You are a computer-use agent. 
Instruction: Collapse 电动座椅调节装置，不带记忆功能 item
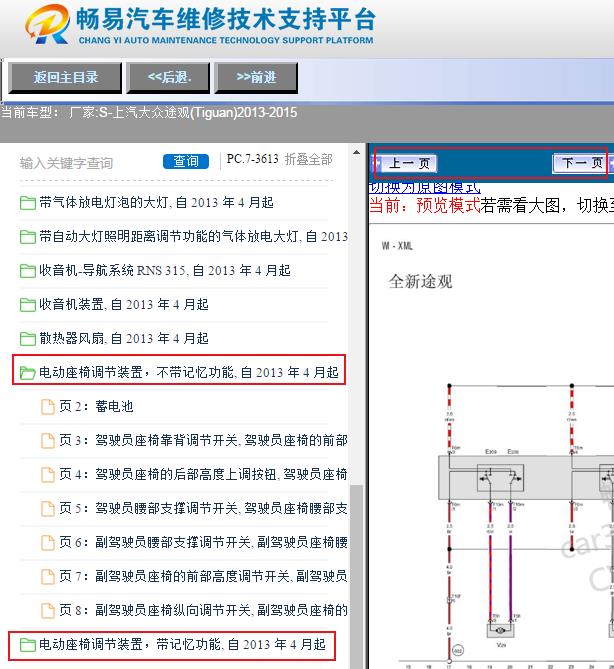189,372
